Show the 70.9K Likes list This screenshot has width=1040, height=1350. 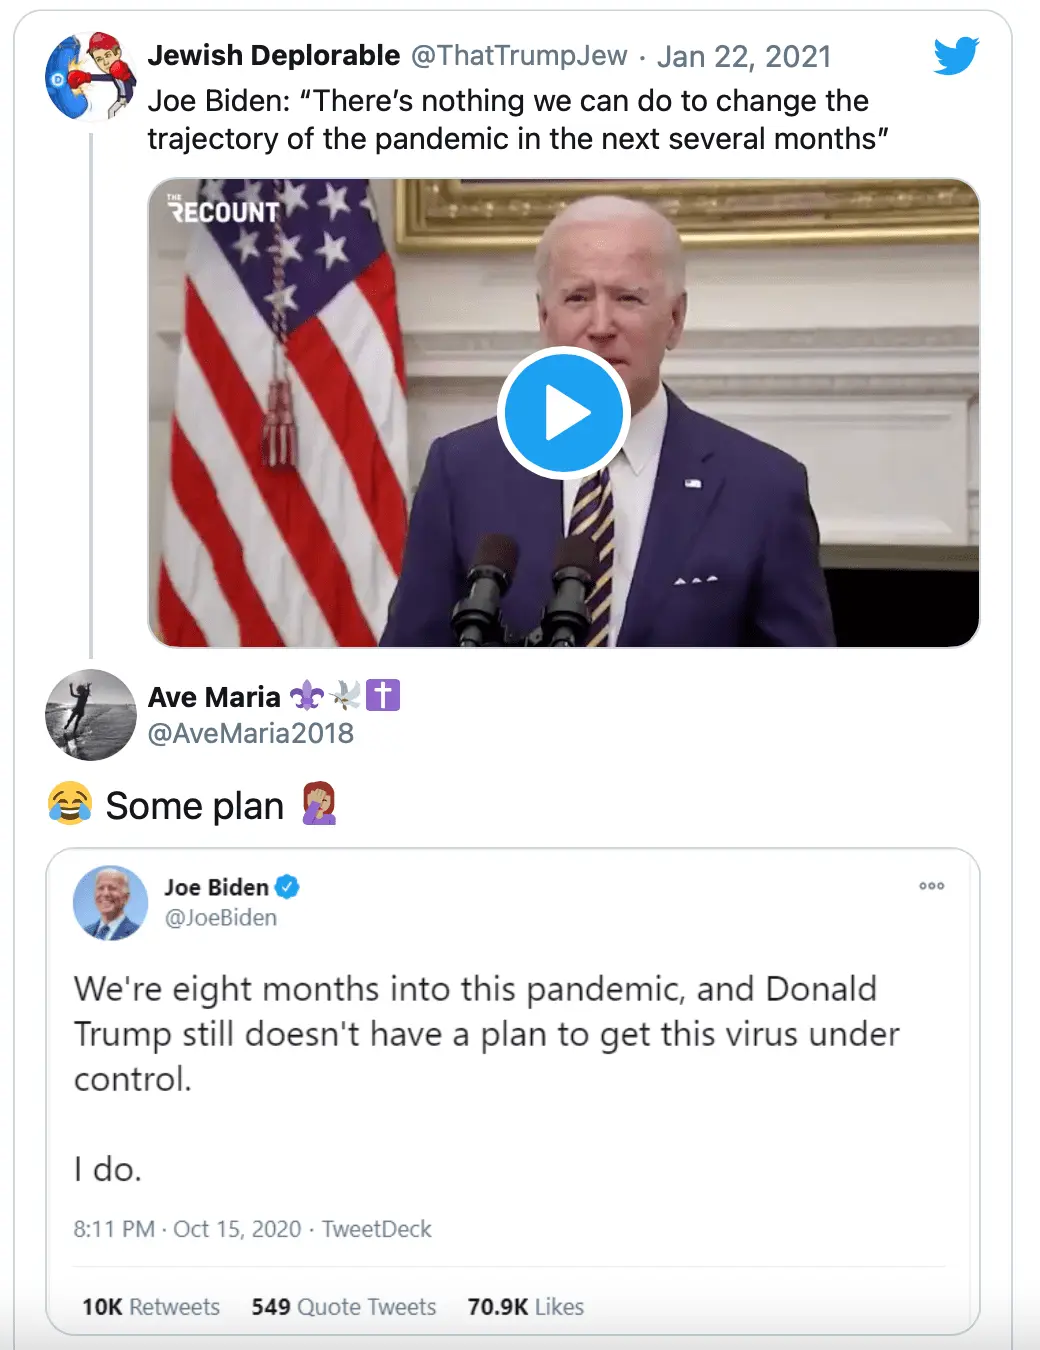point(525,1307)
